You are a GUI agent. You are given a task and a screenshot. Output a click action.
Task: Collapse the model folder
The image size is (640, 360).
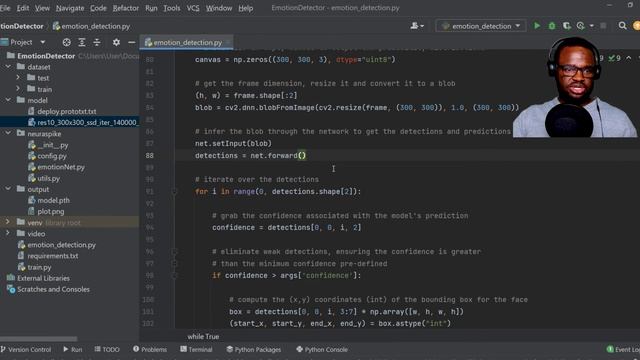pos(8,100)
